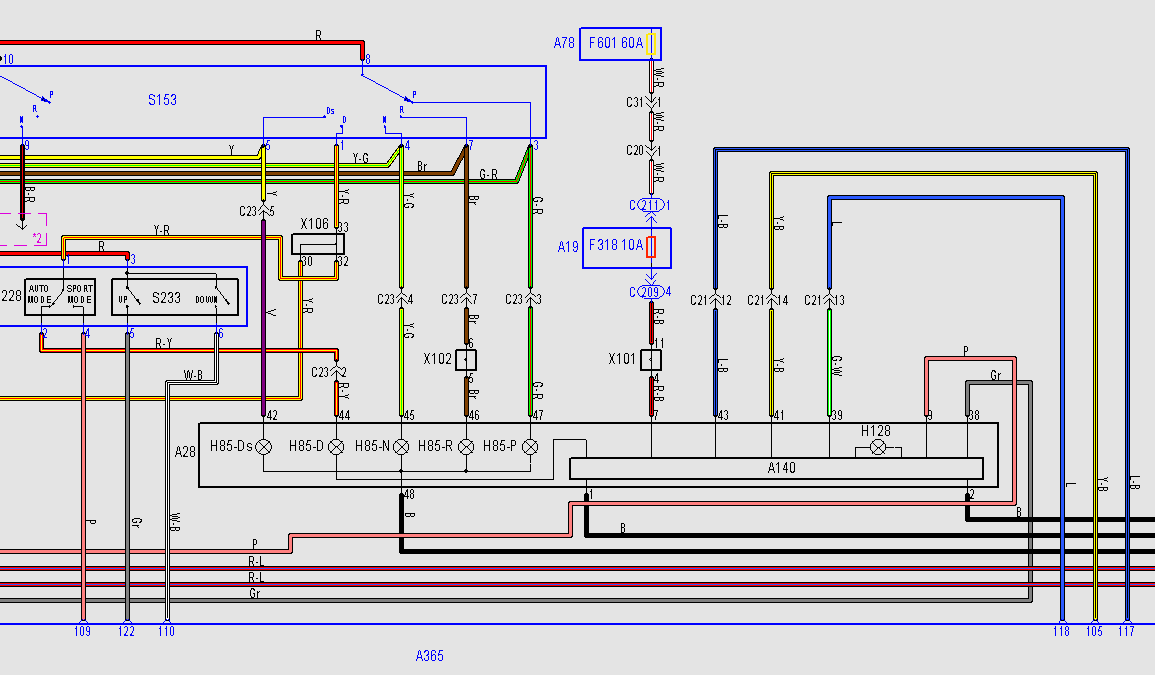The height and width of the screenshot is (675, 1155).
Task: Click the yellow F601 60A fuse symbol
Action: click(651, 44)
